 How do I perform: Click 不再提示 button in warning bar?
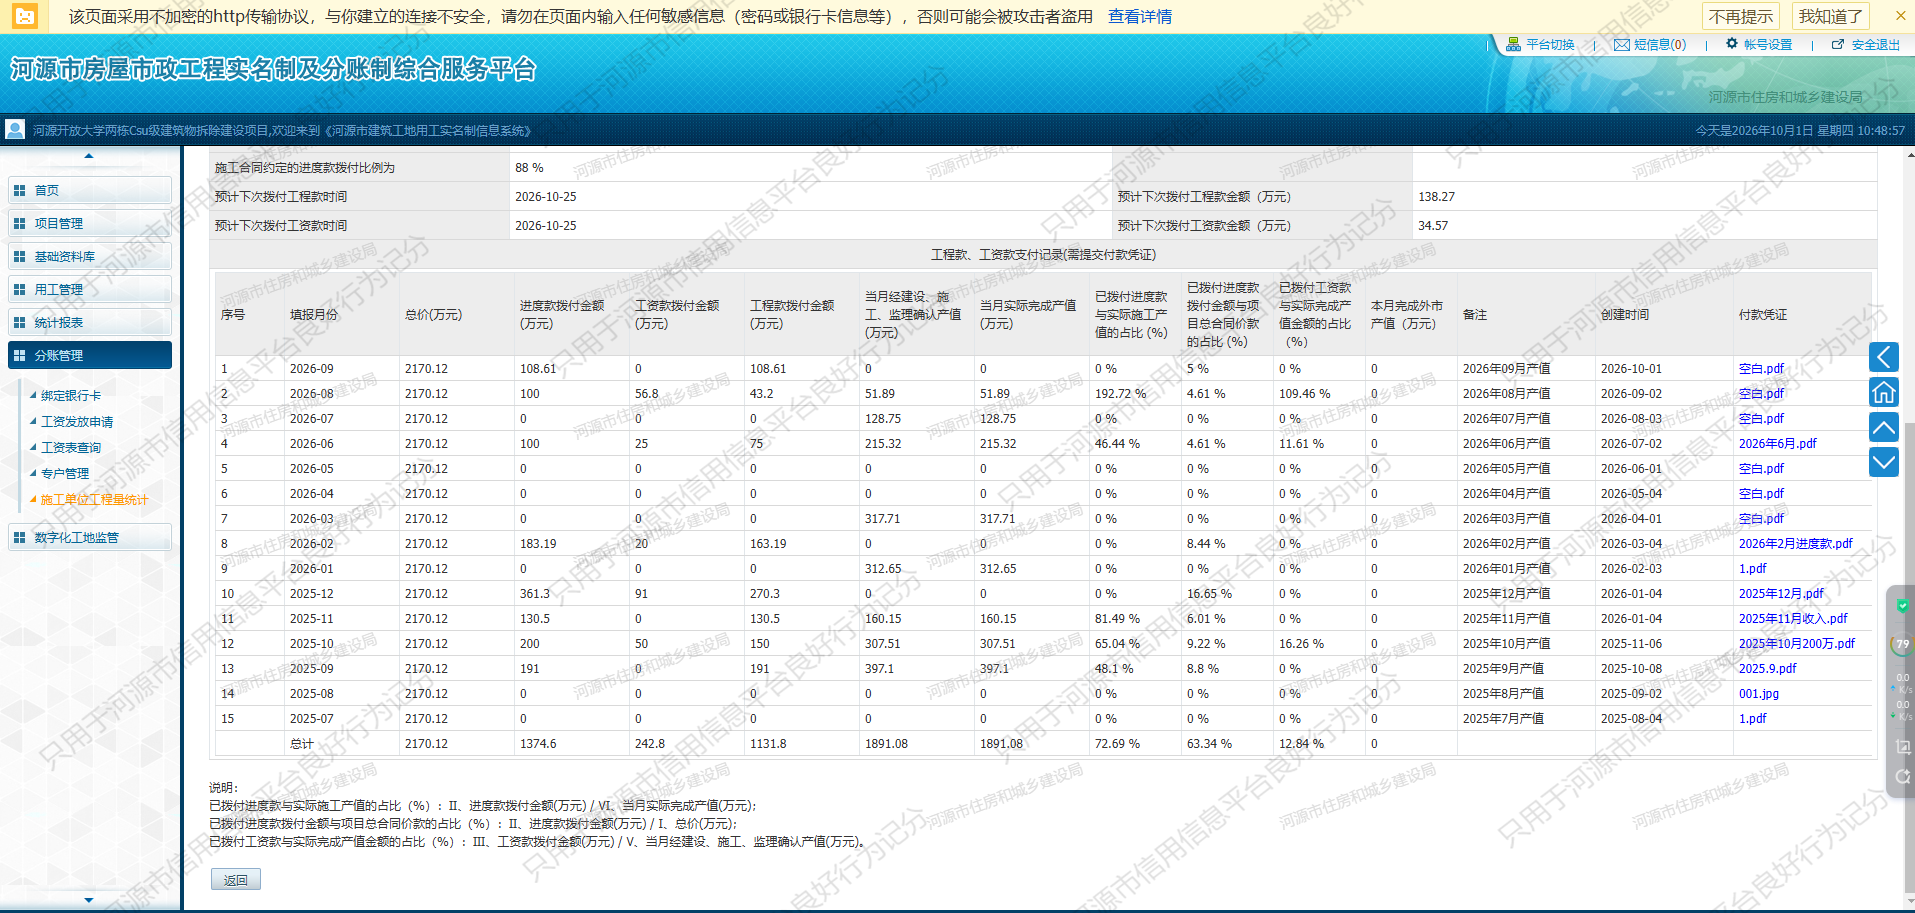1741,16
